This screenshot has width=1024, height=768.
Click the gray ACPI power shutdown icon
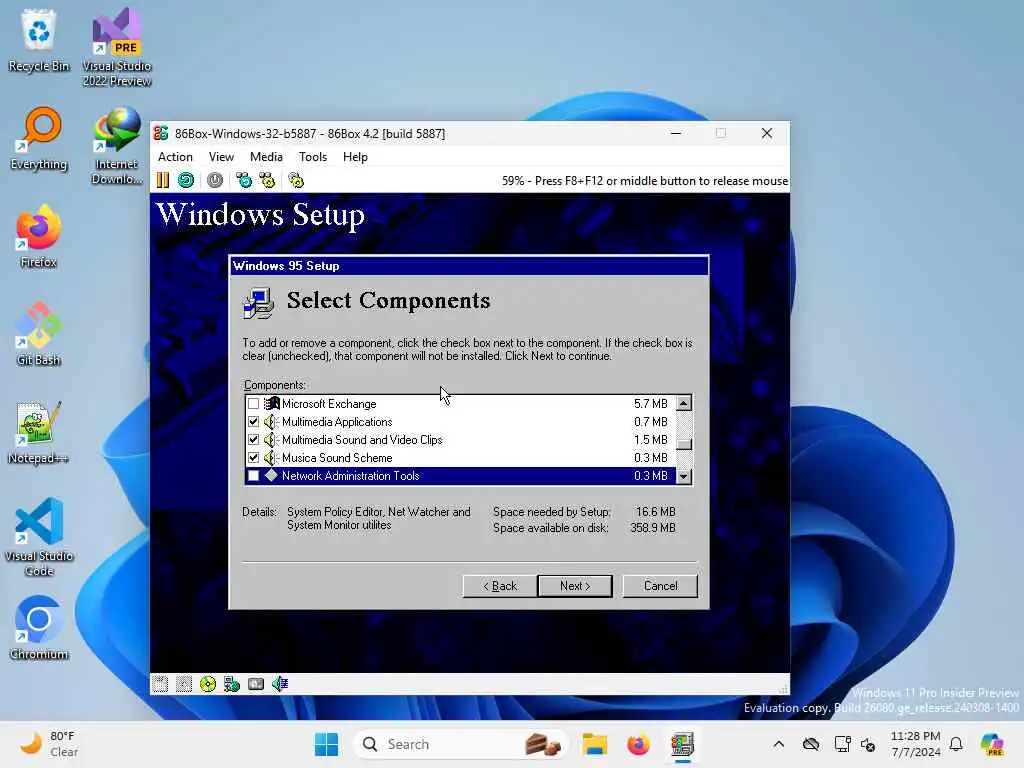pos(215,180)
